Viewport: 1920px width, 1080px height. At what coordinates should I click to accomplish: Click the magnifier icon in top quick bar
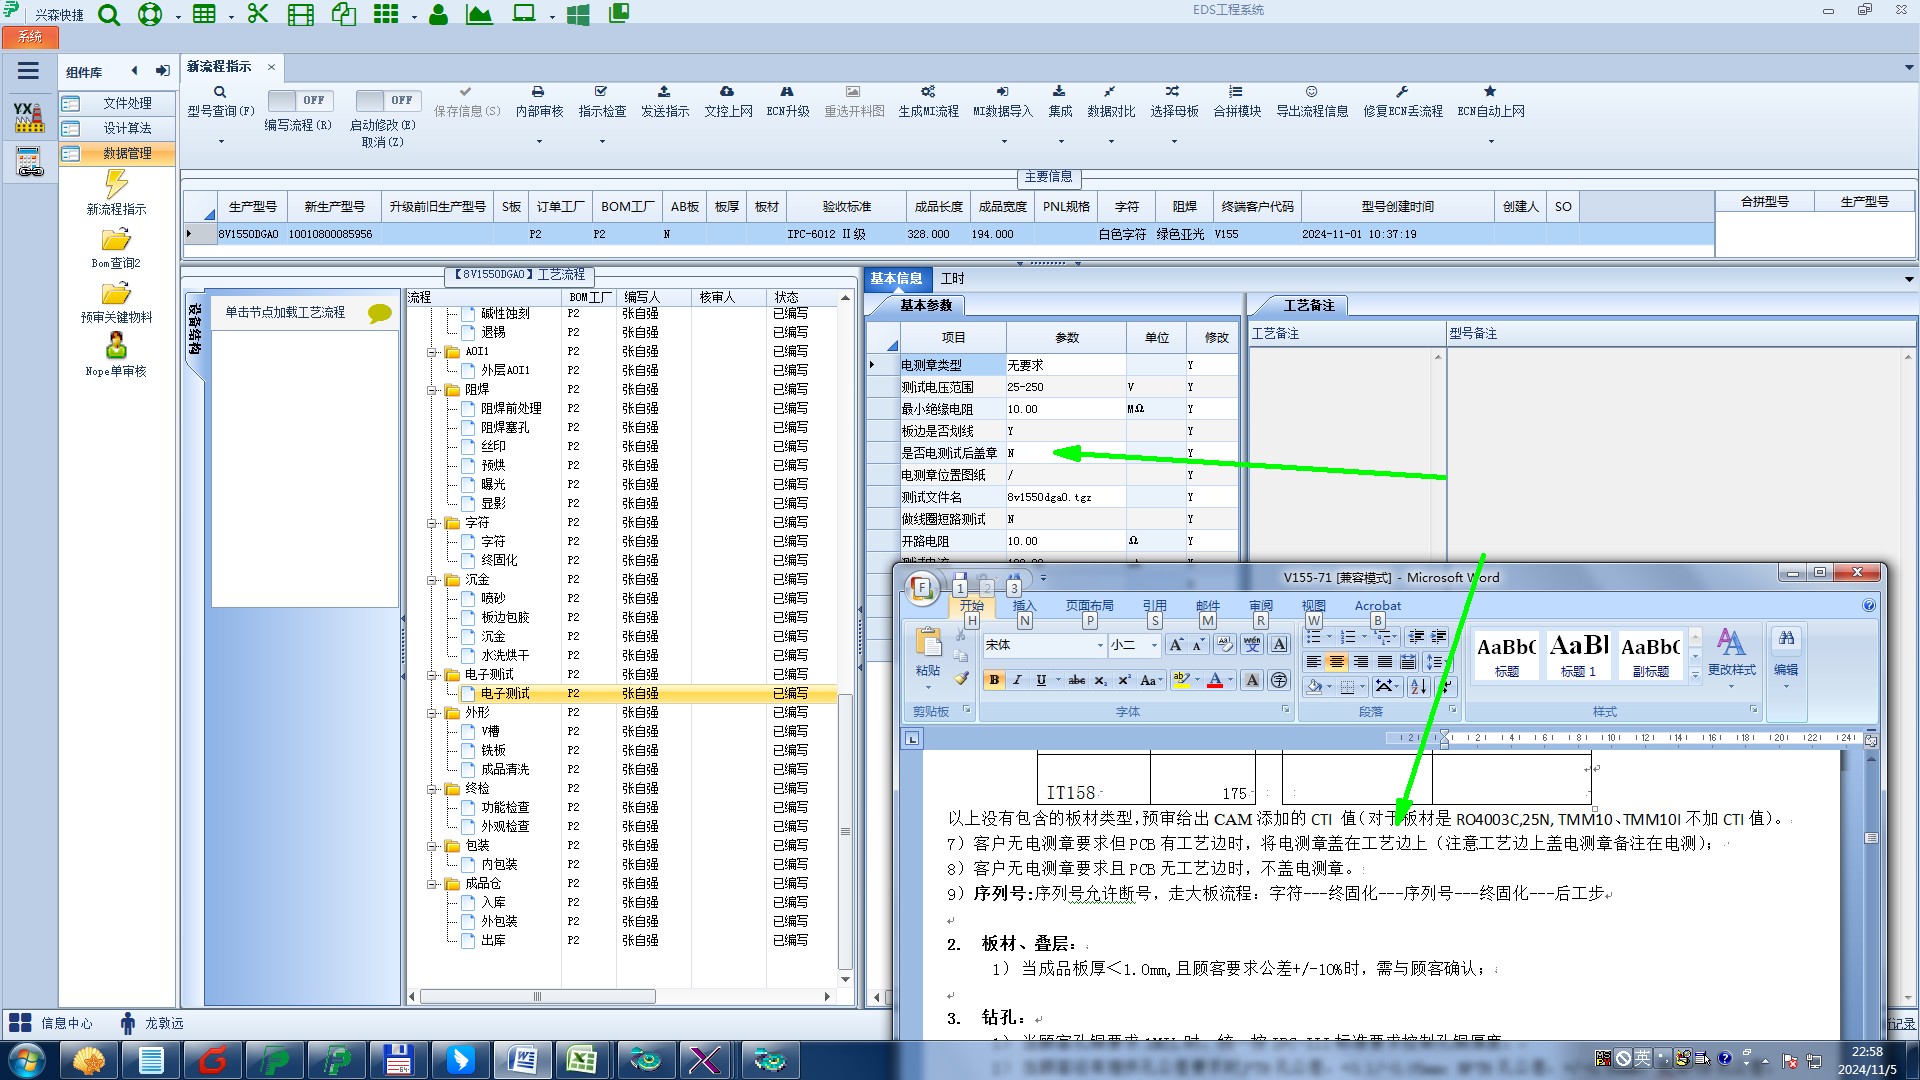click(x=109, y=14)
